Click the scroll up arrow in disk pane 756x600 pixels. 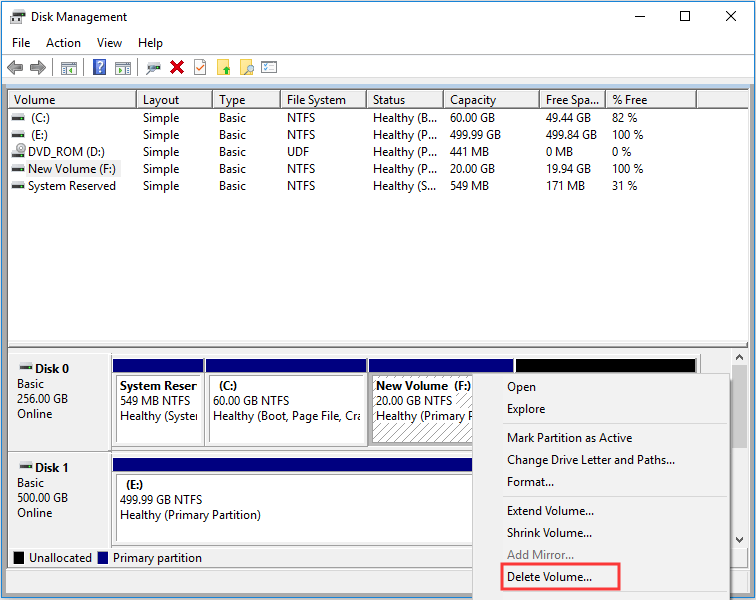pyautogui.click(x=739, y=358)
